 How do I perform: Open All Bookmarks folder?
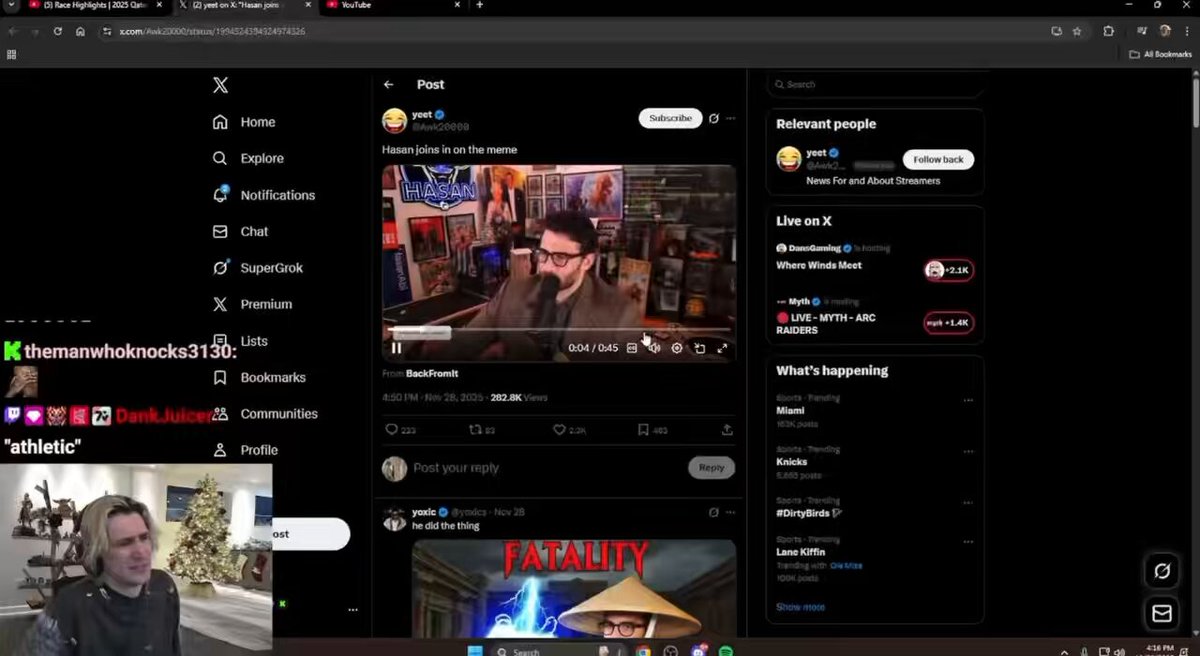click(x=1160, y=54)
